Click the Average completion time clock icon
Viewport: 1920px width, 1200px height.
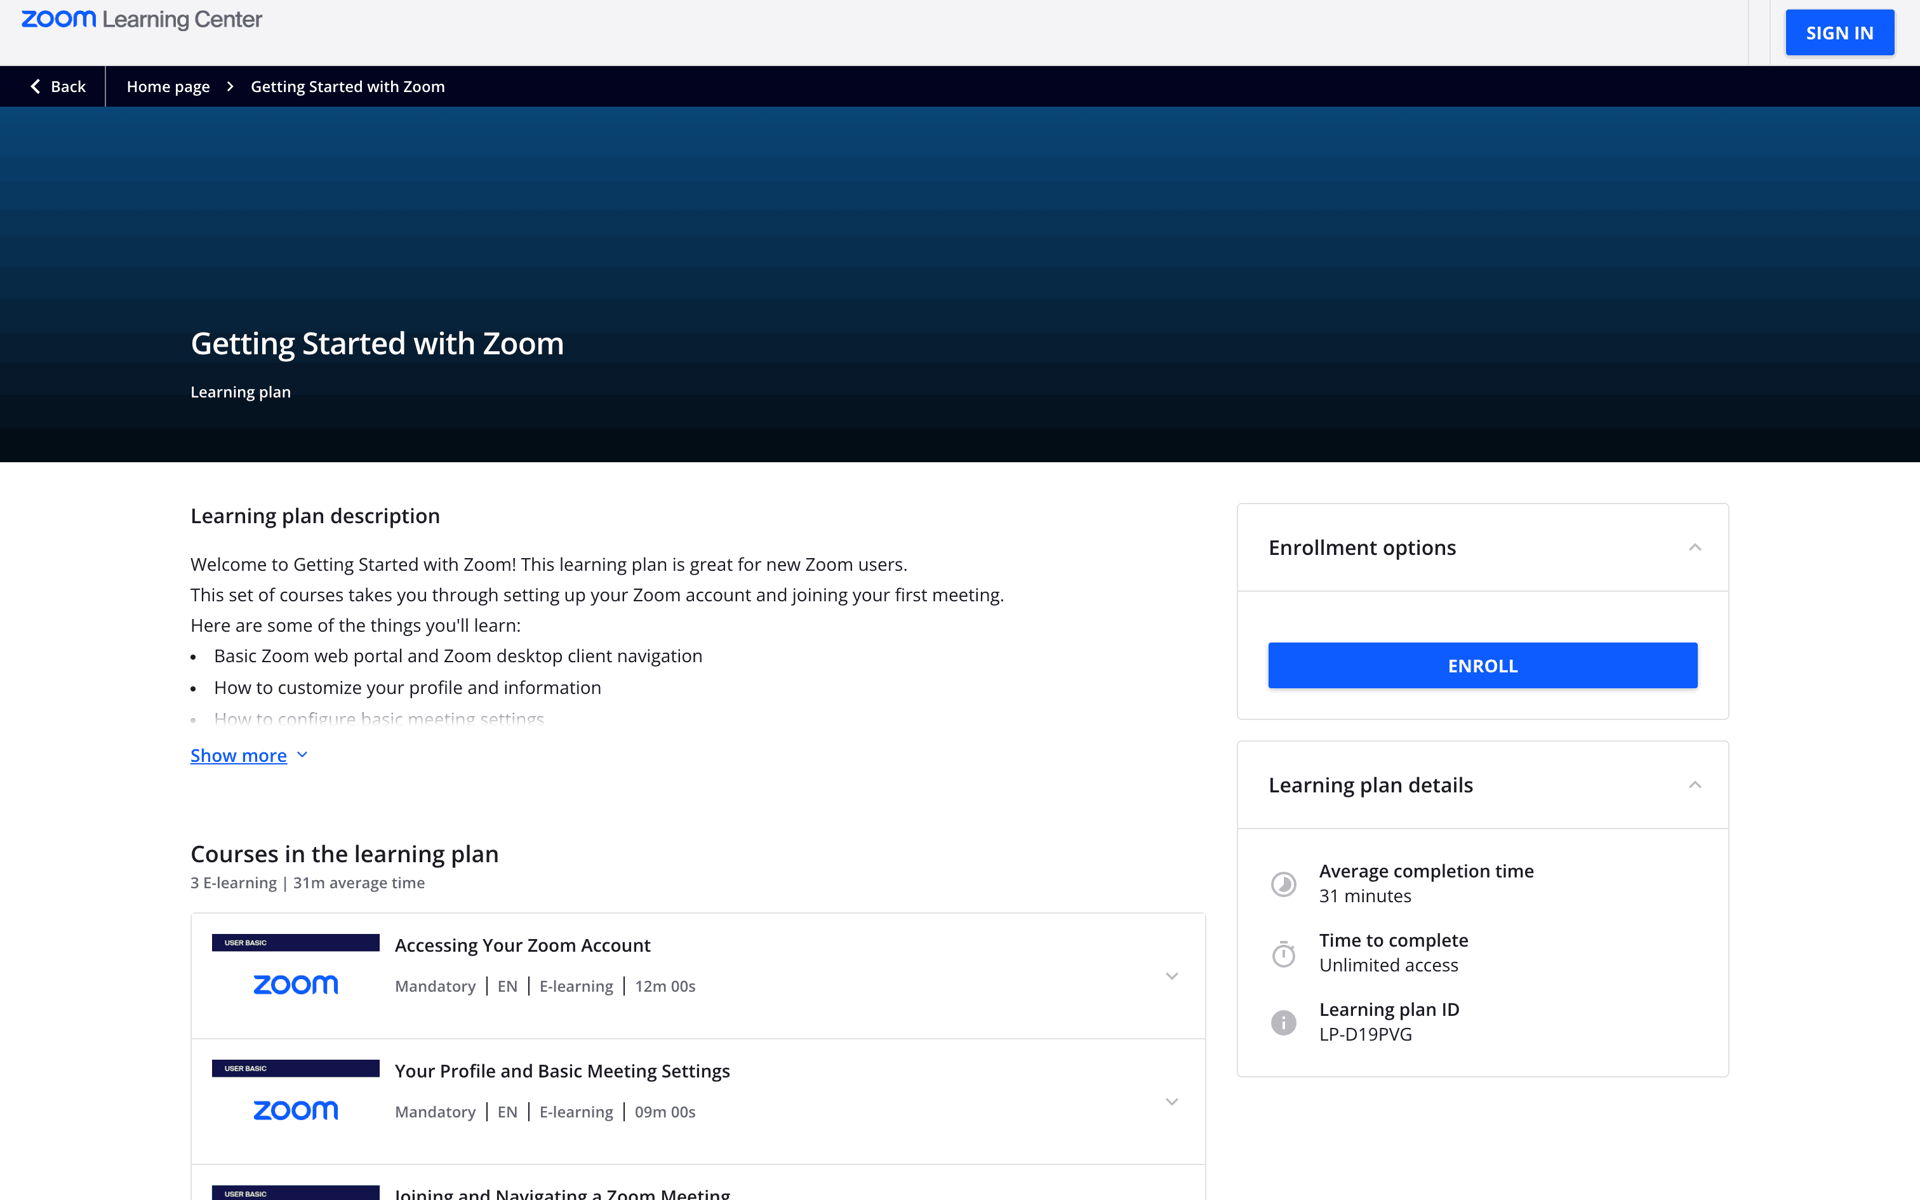(x=1283, y=884)
